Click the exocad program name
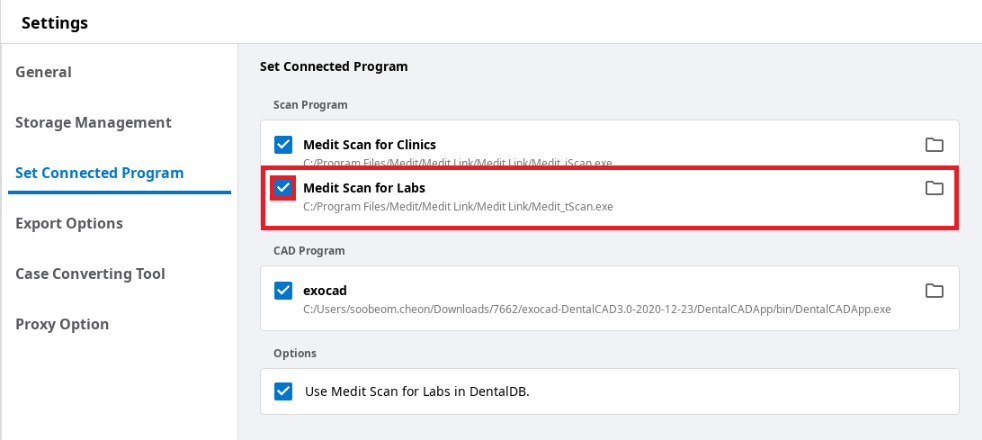Screen dimensions: 982x440 coord(325,290)
